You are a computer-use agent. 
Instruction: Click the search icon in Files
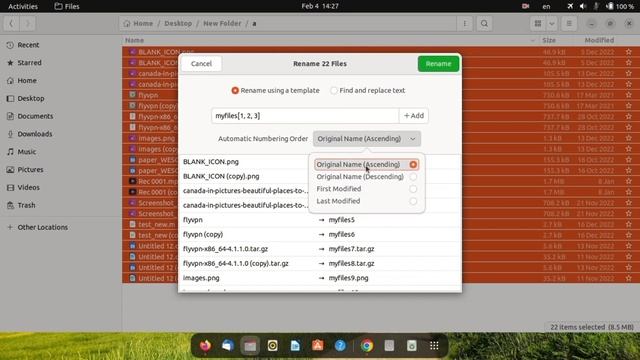pyautogui.click(x=484, y=24)
